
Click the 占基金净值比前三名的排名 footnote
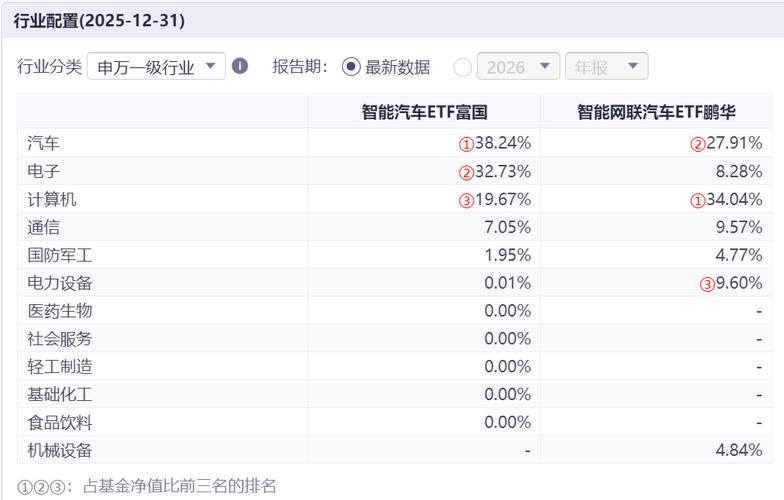click(179, 486)
